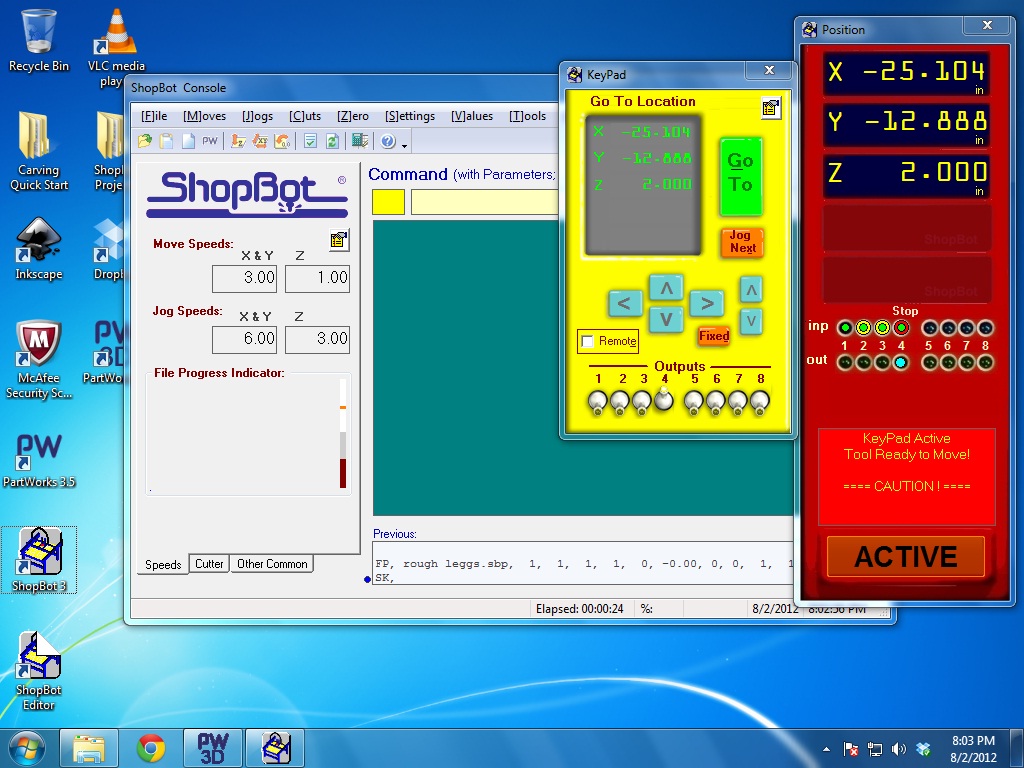Flip output switch 2 on the KeyPad
This screenshot has height=768, width=1024.
pyautogui.click(x=620, y=402)
